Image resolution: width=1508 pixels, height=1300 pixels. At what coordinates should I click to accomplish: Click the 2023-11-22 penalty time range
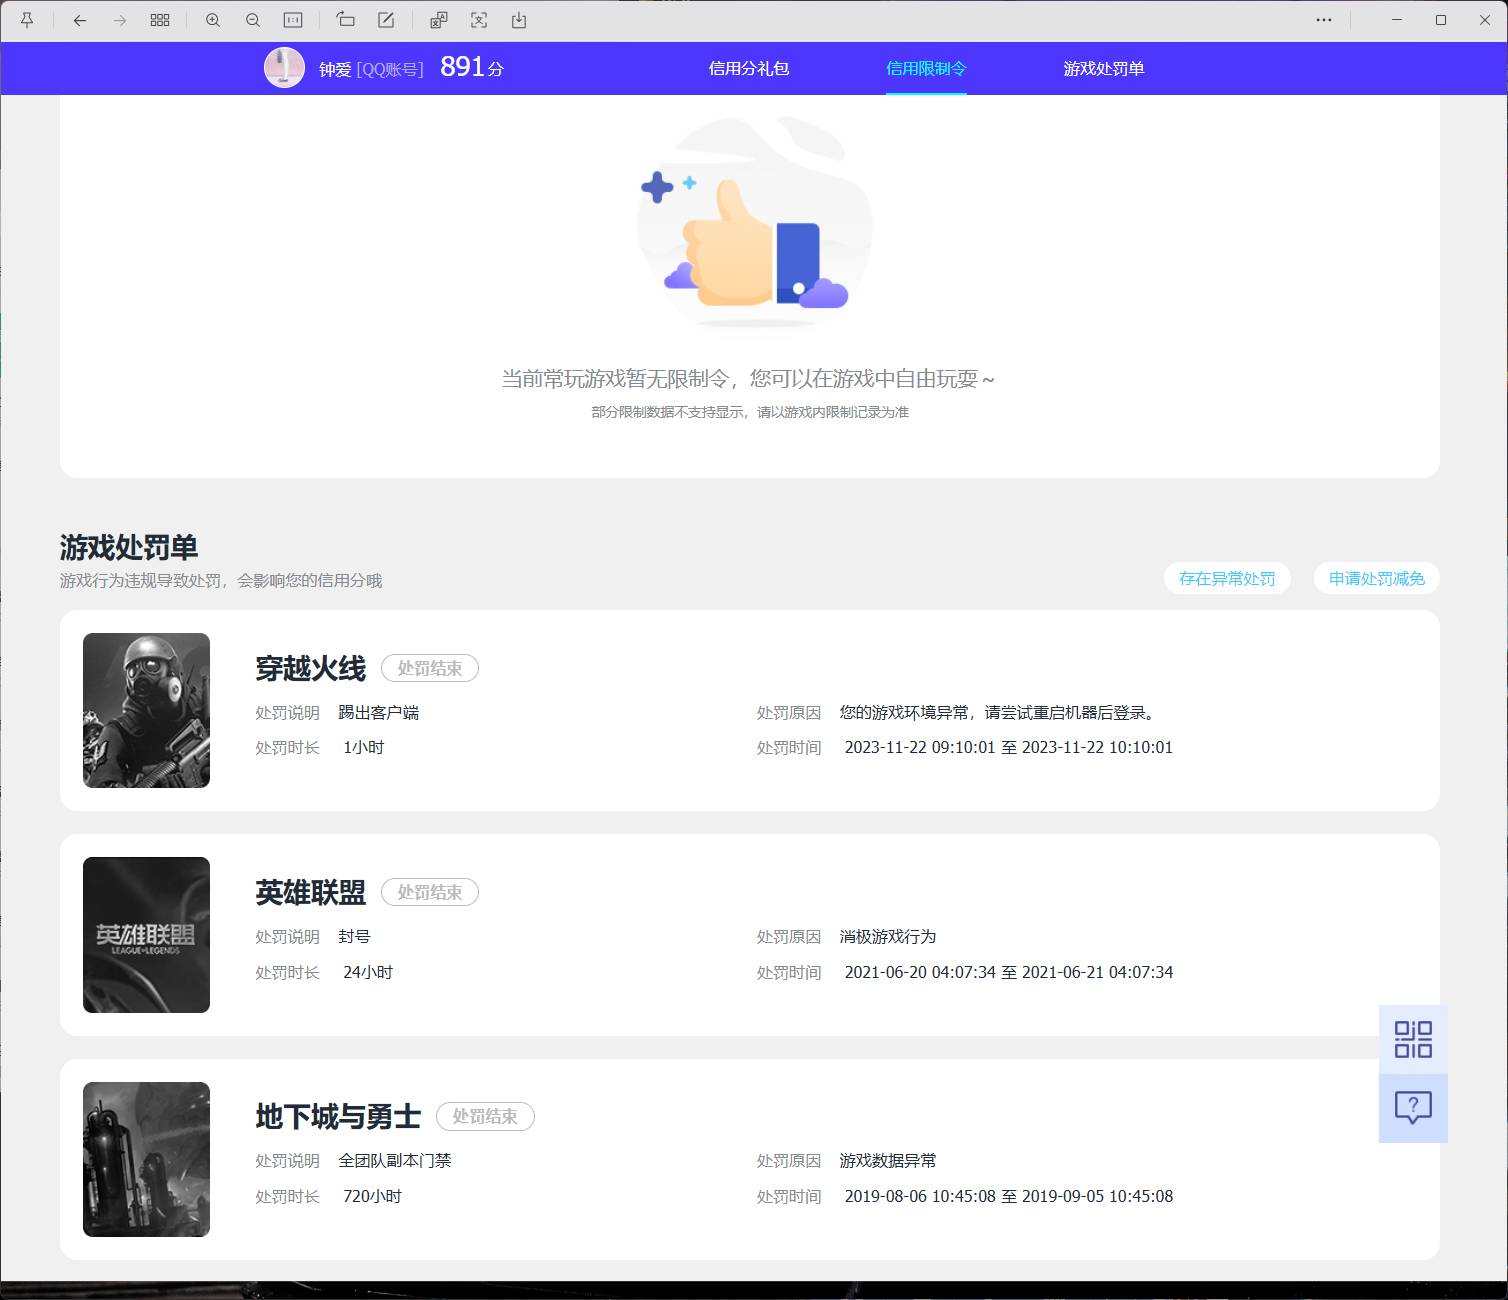(x=1009, y=747)
